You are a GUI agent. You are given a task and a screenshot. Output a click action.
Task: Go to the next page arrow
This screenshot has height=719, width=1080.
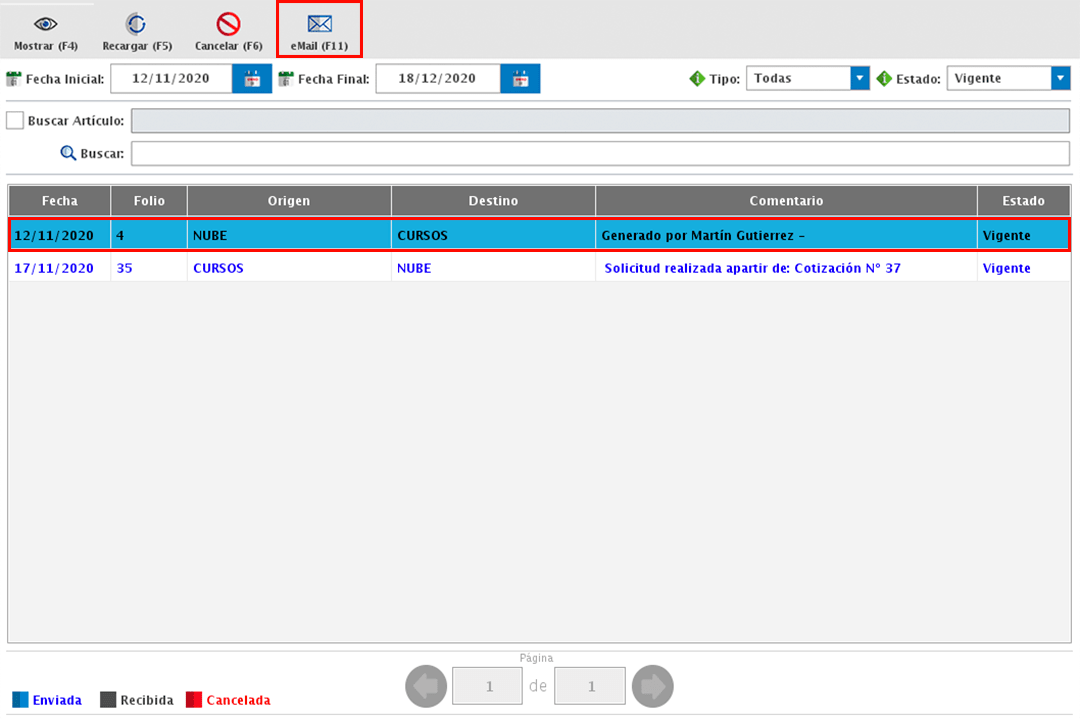click(653, 687)
